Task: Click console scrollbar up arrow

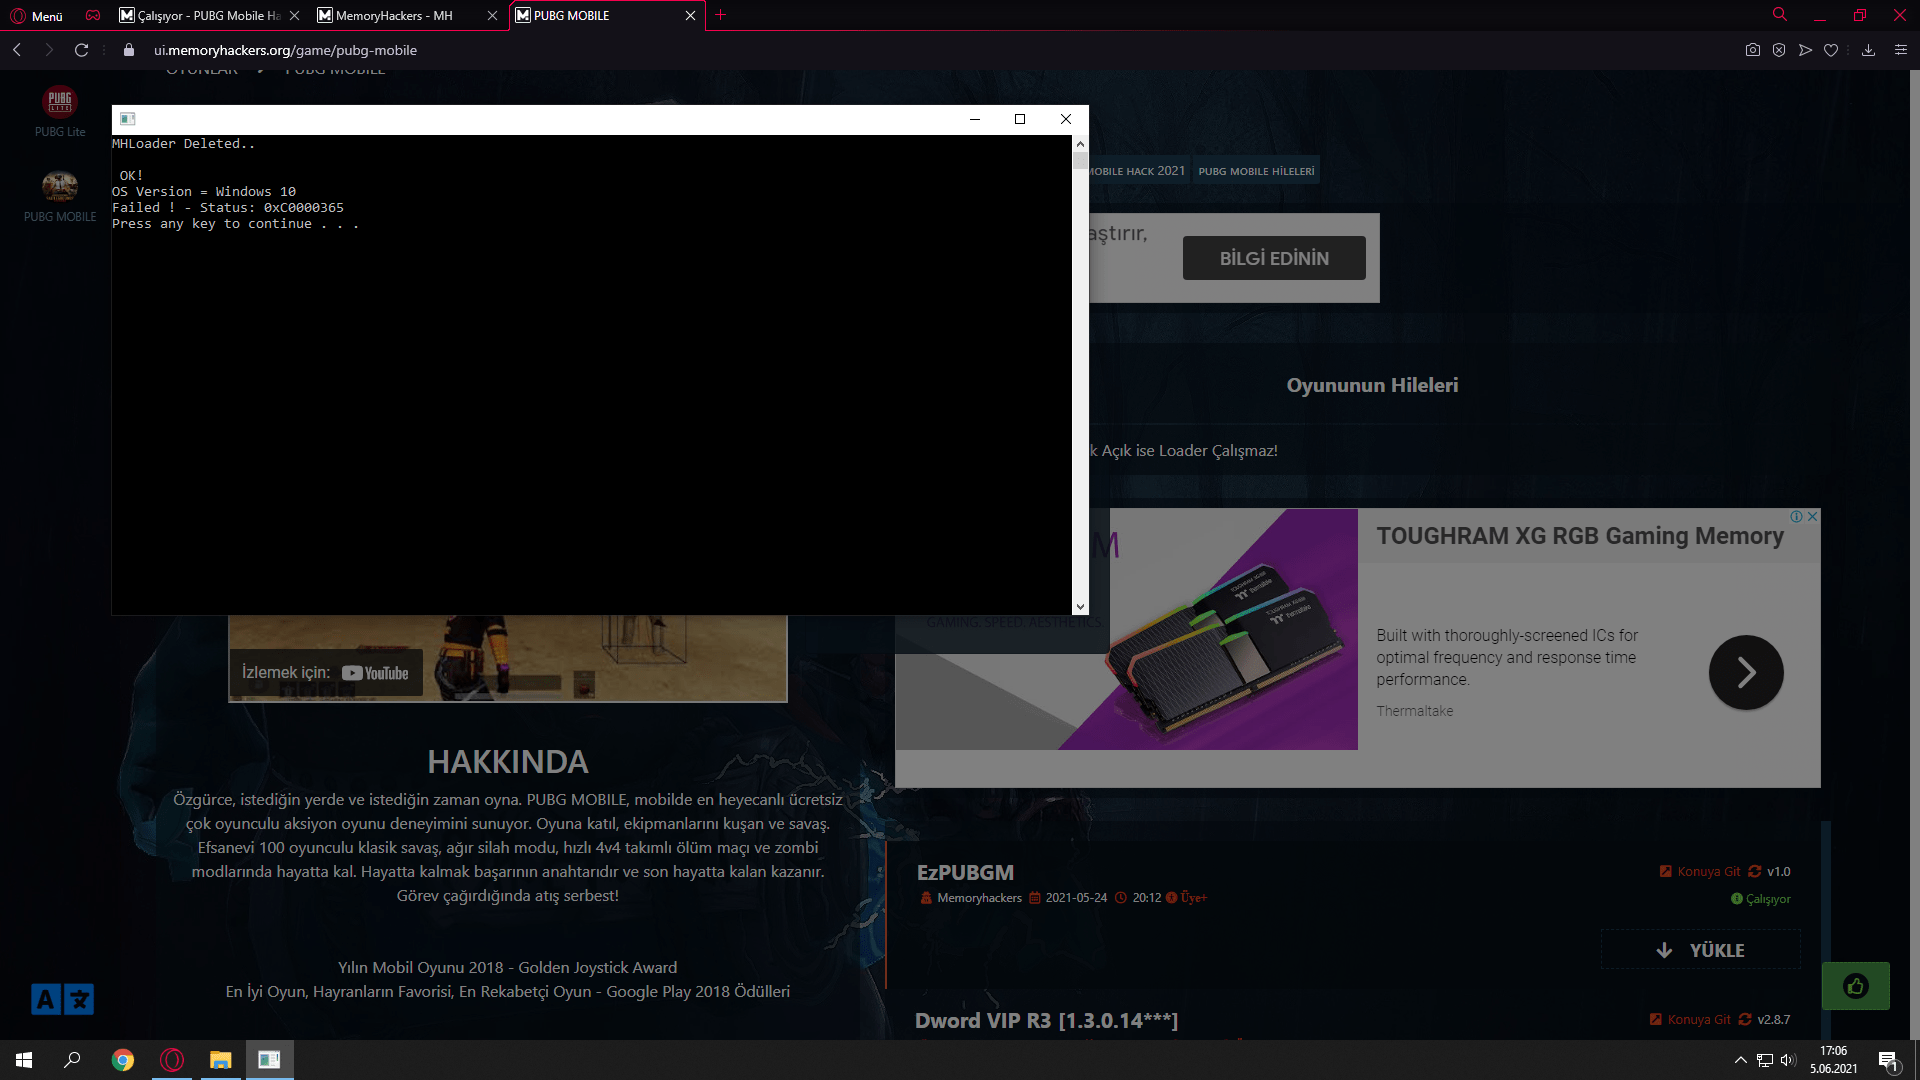Action: (x=1080, y=144)
